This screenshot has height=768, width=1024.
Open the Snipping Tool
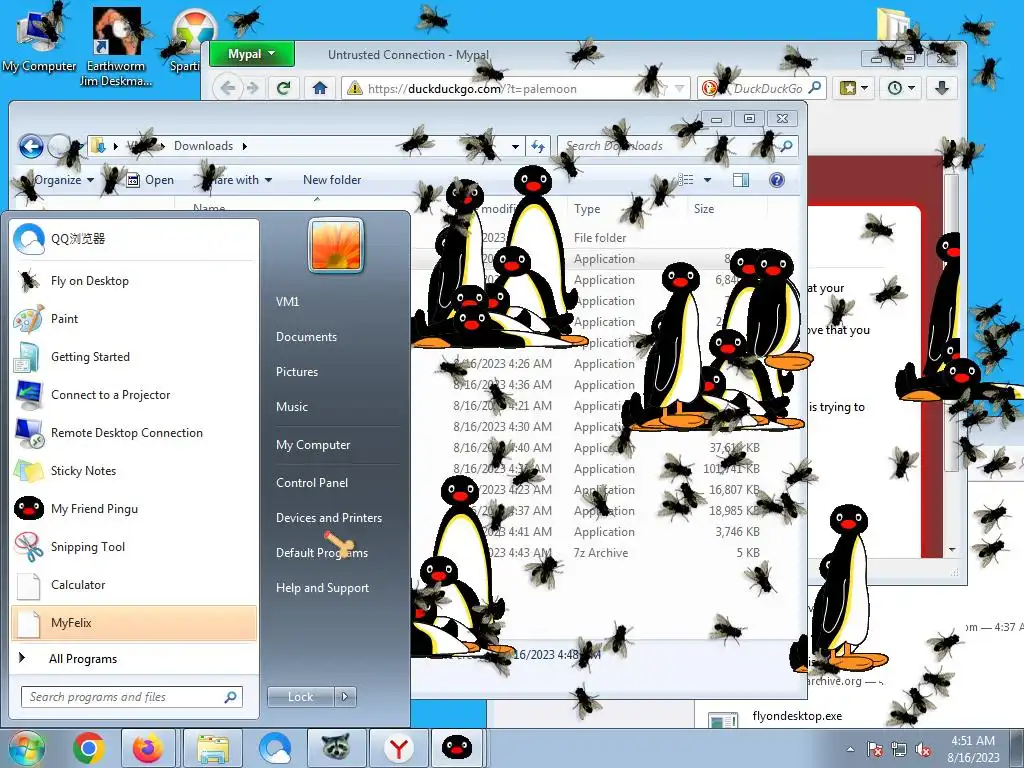134,547
